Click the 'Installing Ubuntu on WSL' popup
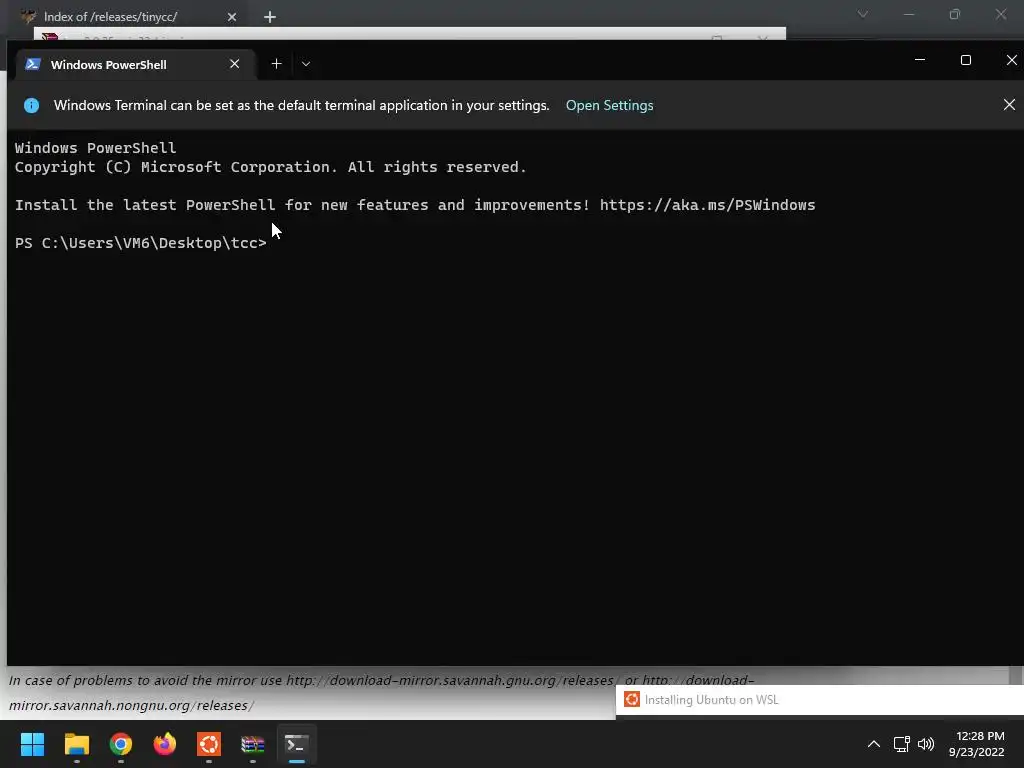The width and height of the screenshot is (1024, 768). [x=819, y=700]
